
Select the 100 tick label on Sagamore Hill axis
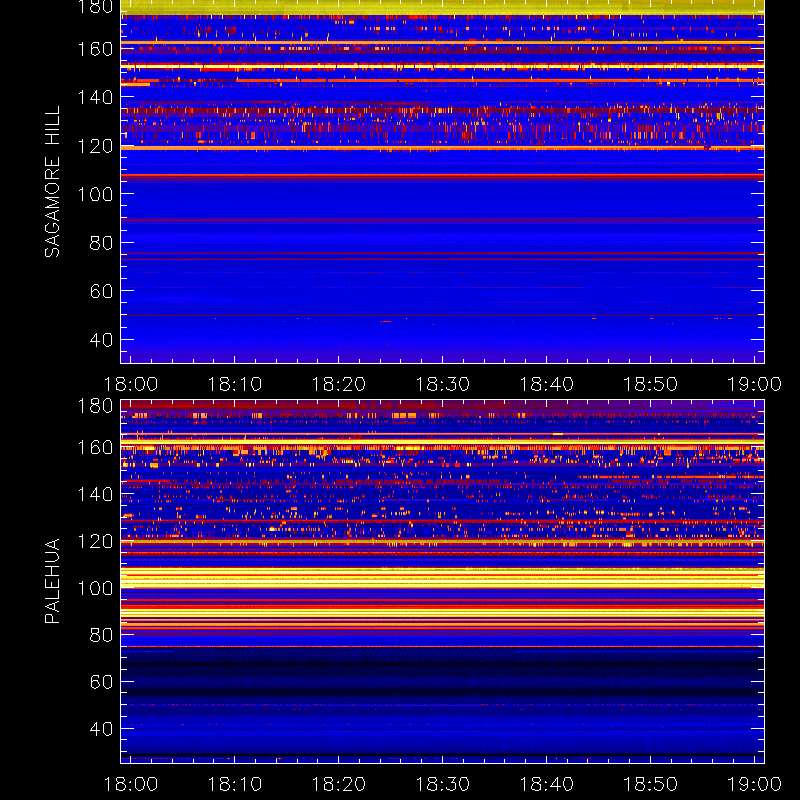pyautogui.click(x=95, y=194)
